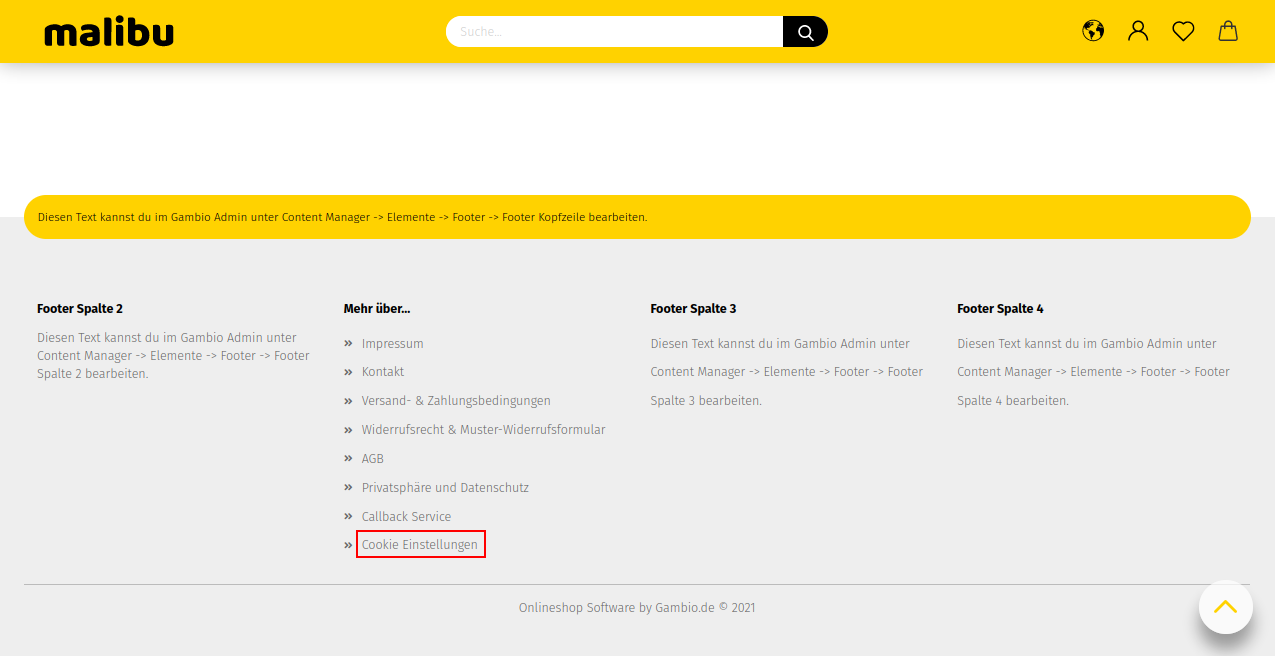Open the Impressum page
Image resolution: width=1275 pixels, height=656 pixels.
tap(392, 343)
